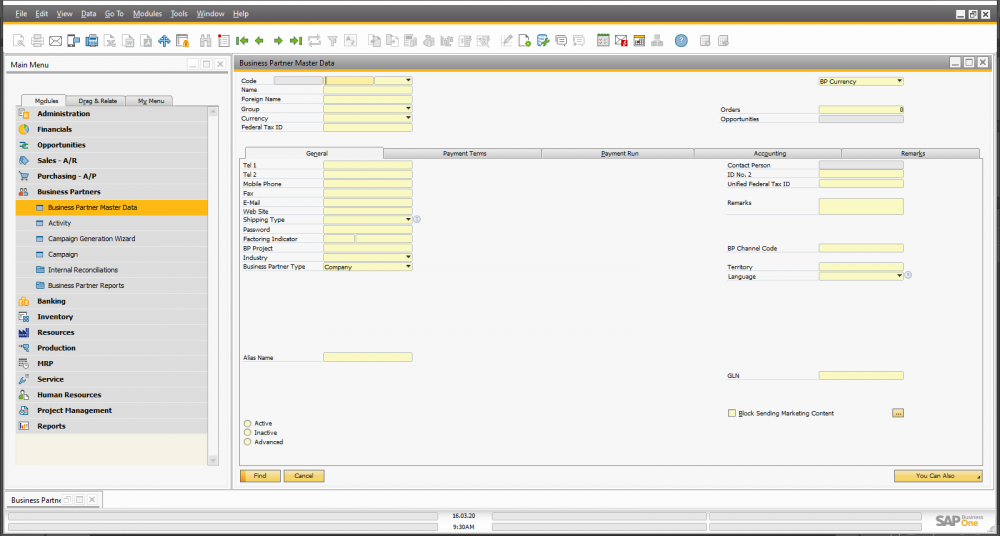
Task: Open the Help question mark icon
Action: point(681,41)
